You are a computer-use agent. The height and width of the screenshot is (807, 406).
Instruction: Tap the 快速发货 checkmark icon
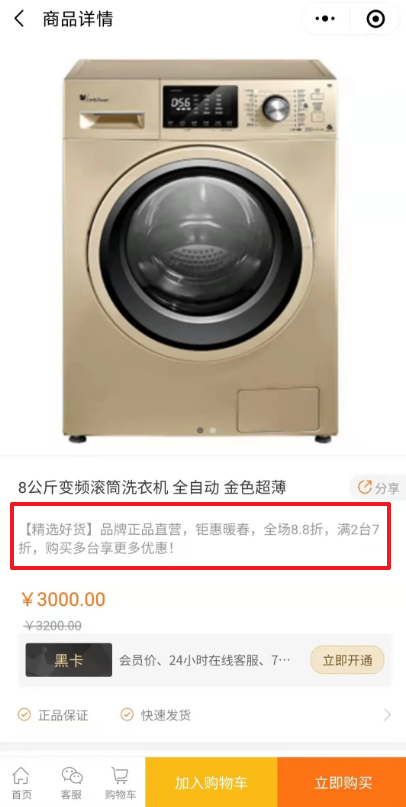[127, 714]
